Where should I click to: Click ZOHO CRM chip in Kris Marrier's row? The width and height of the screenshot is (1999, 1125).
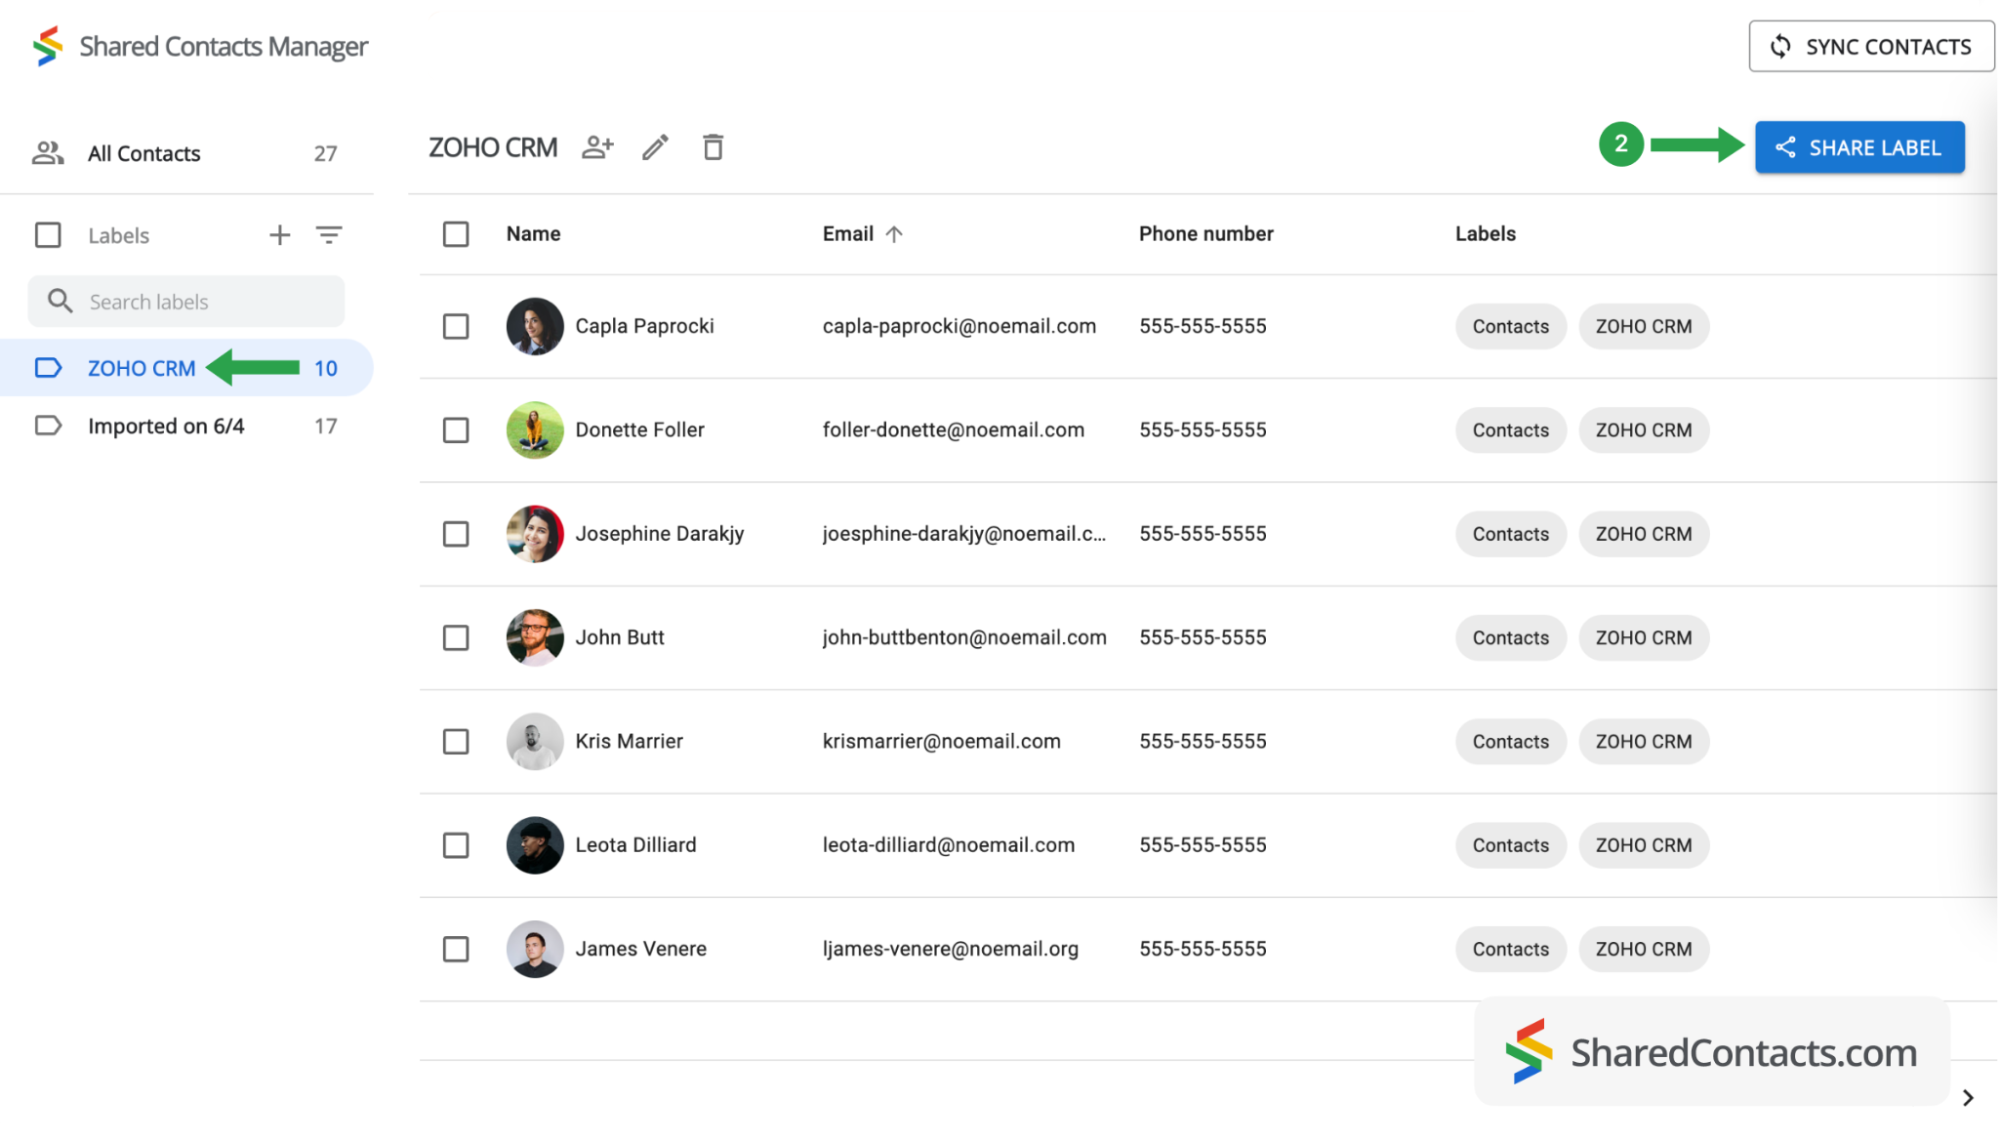tap(1643, 741)
